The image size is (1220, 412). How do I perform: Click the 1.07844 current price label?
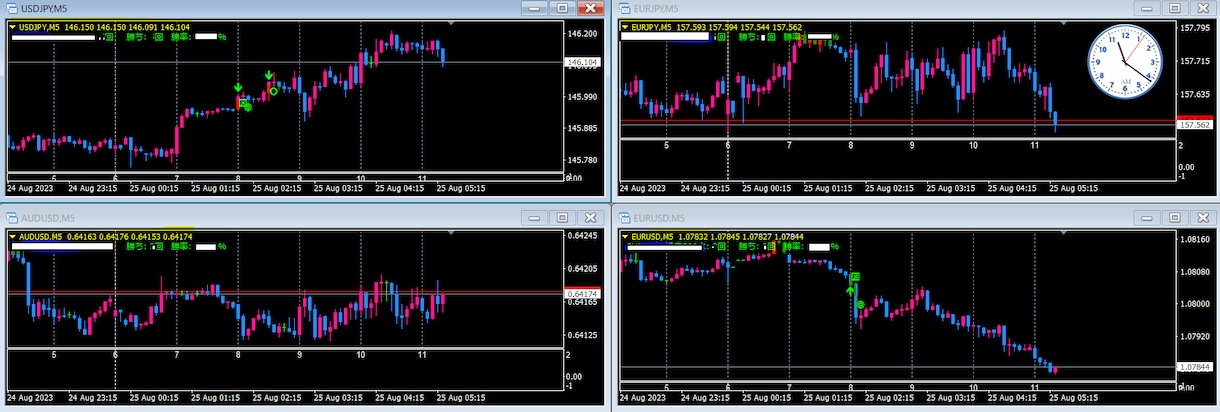(1194, 367)
